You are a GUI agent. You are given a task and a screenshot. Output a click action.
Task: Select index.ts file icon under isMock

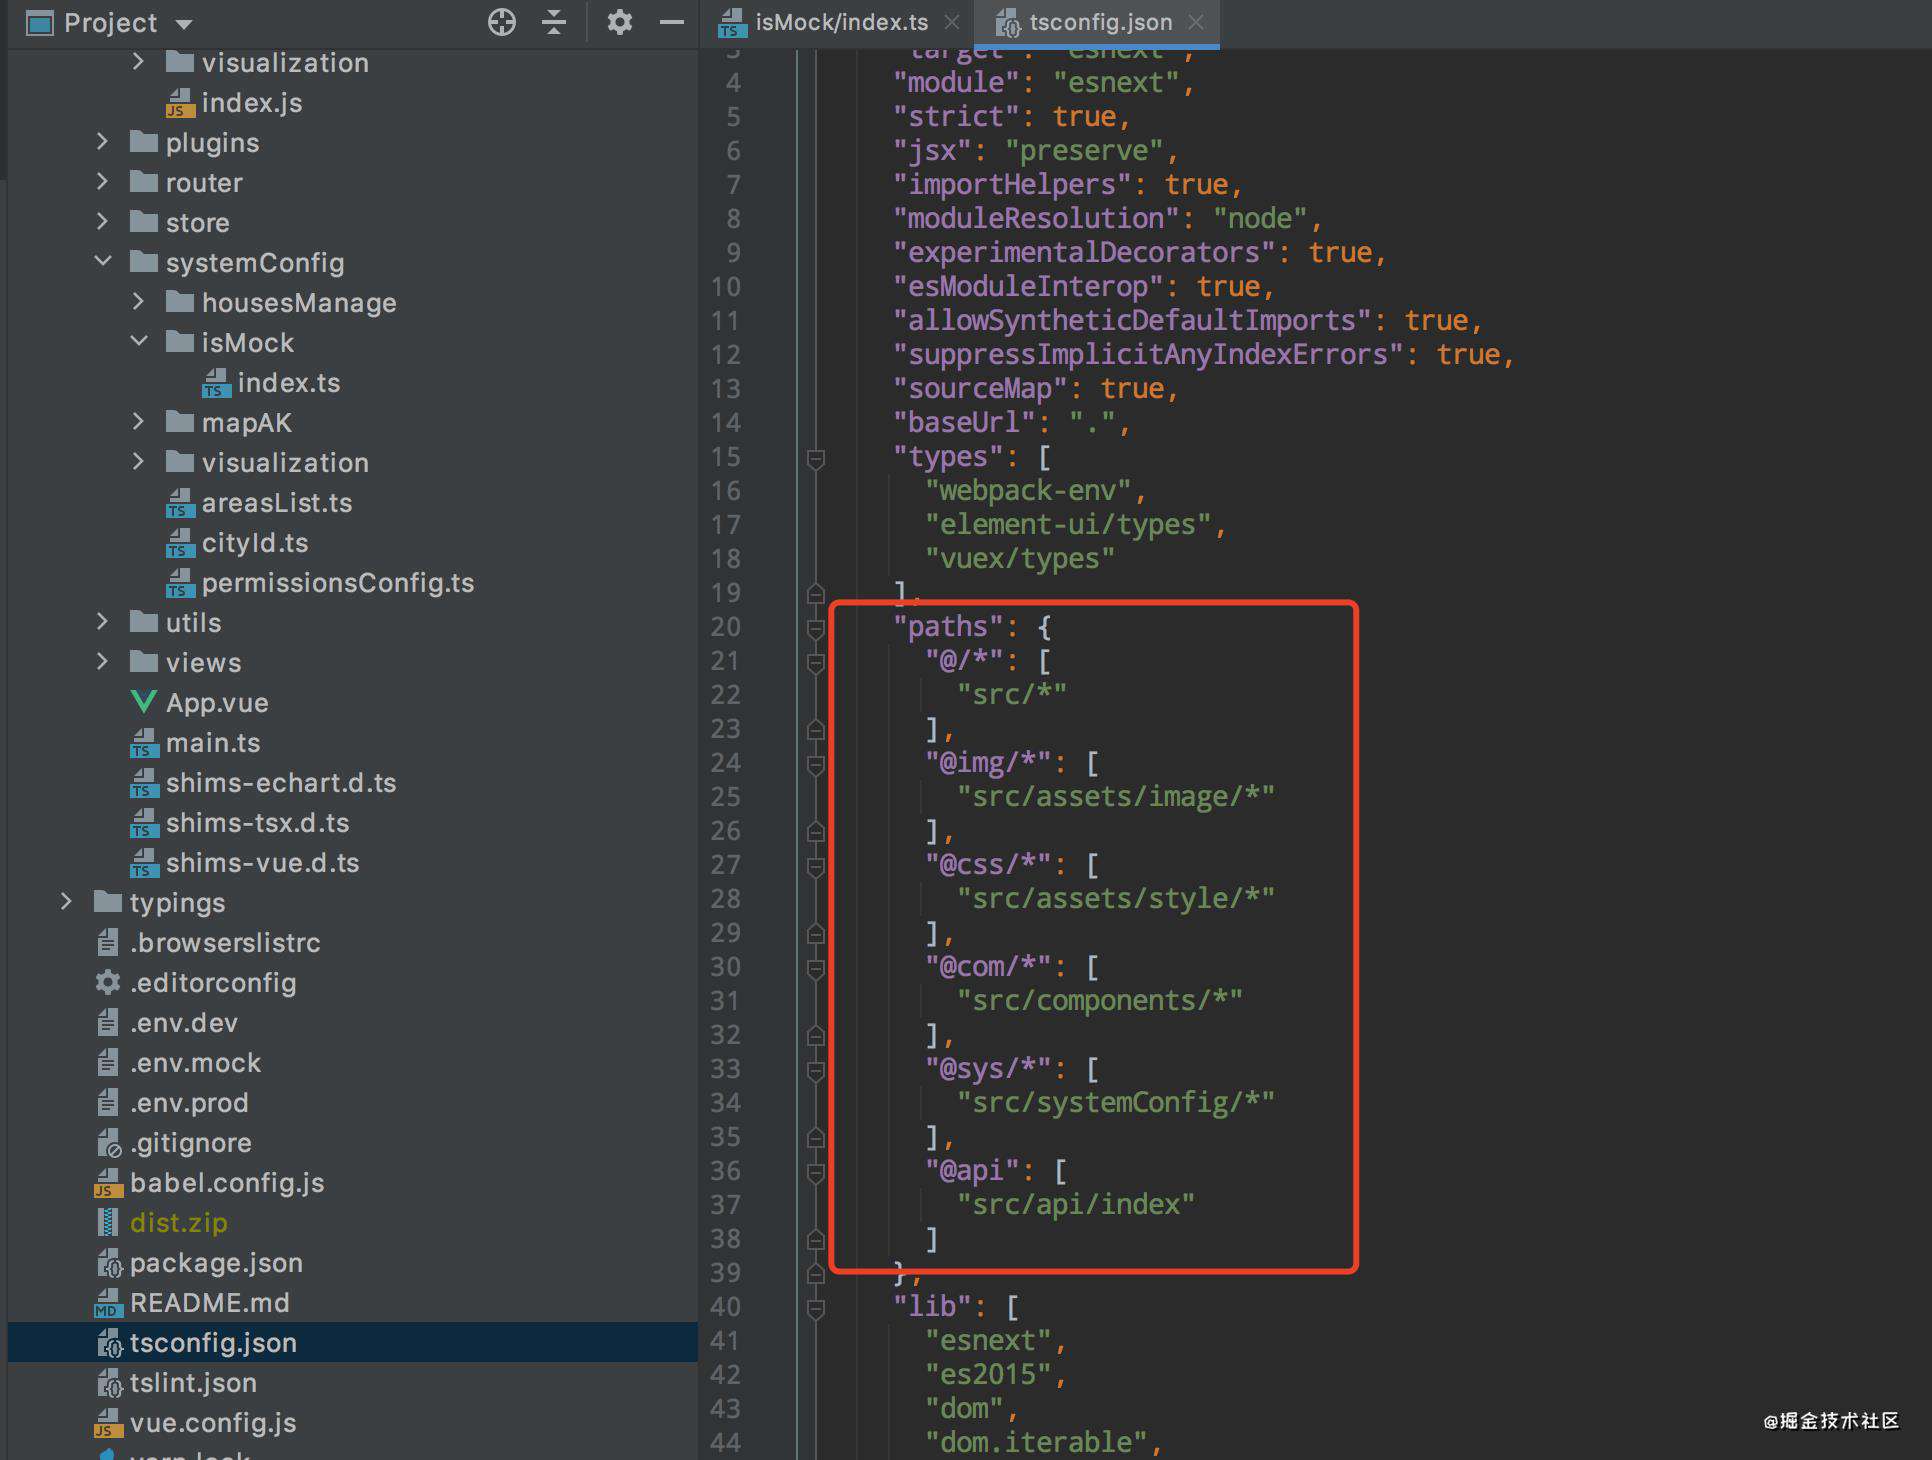coord(216,383)
